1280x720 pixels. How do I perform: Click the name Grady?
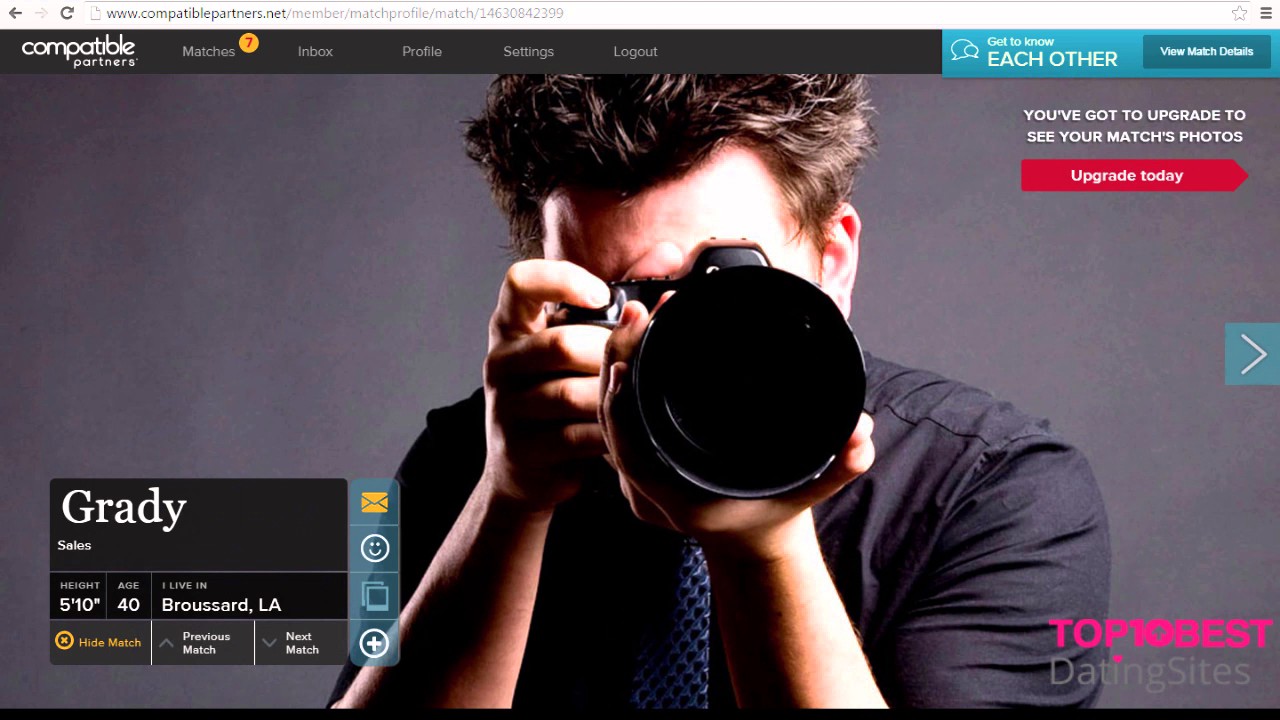click(124, 507)
